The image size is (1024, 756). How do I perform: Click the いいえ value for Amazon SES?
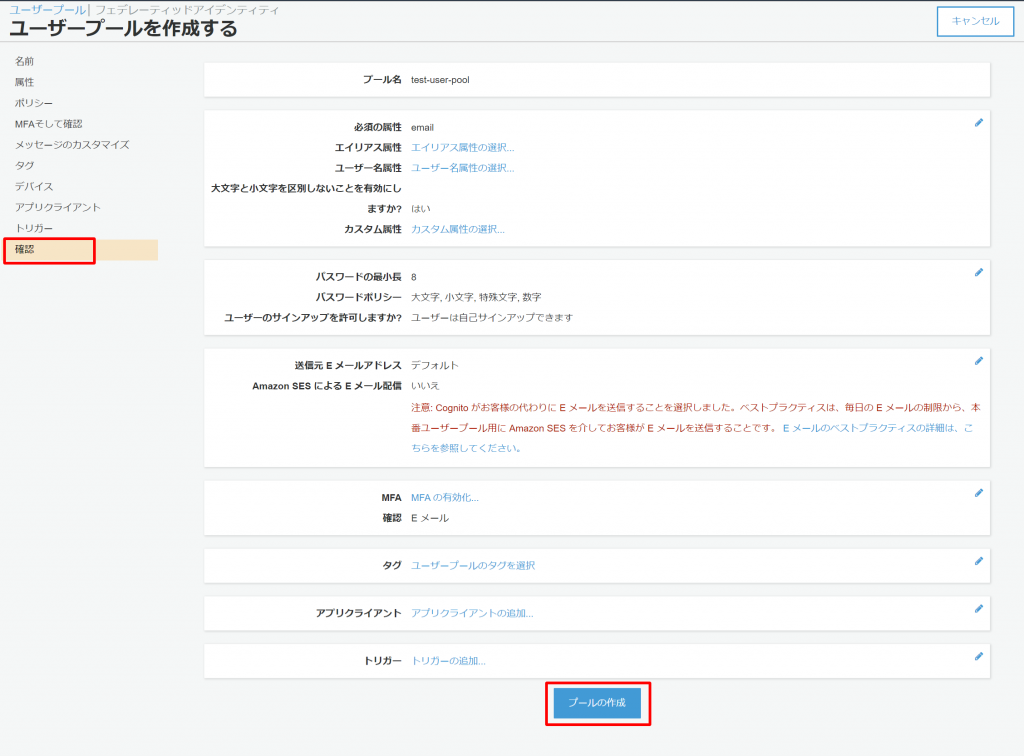[x=425, y=386]
